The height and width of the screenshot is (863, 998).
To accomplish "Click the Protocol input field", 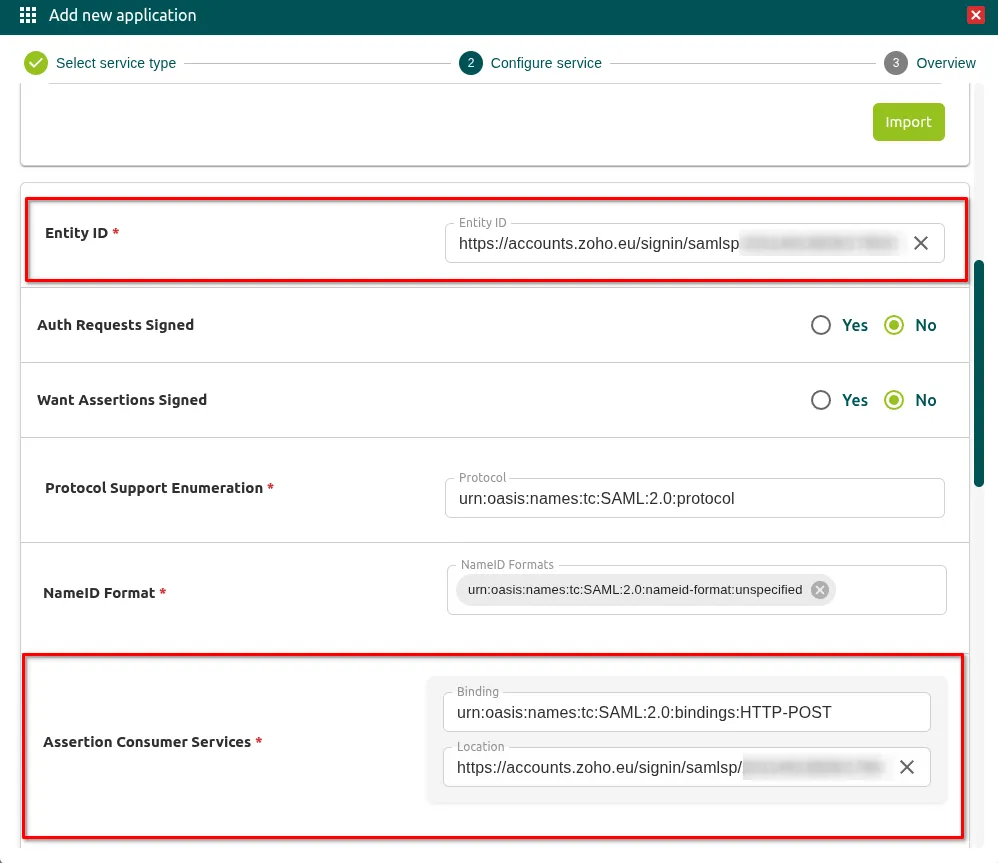I will click(x=694, y=498).
